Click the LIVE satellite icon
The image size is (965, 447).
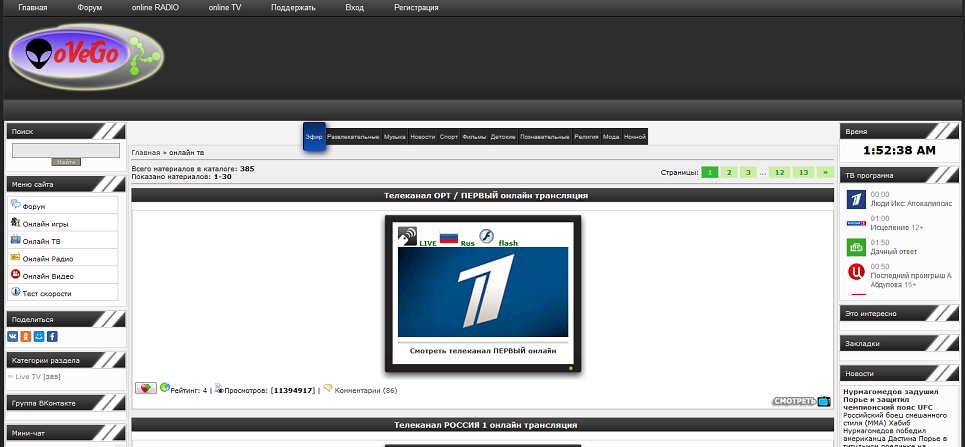(x=407, y=236)
